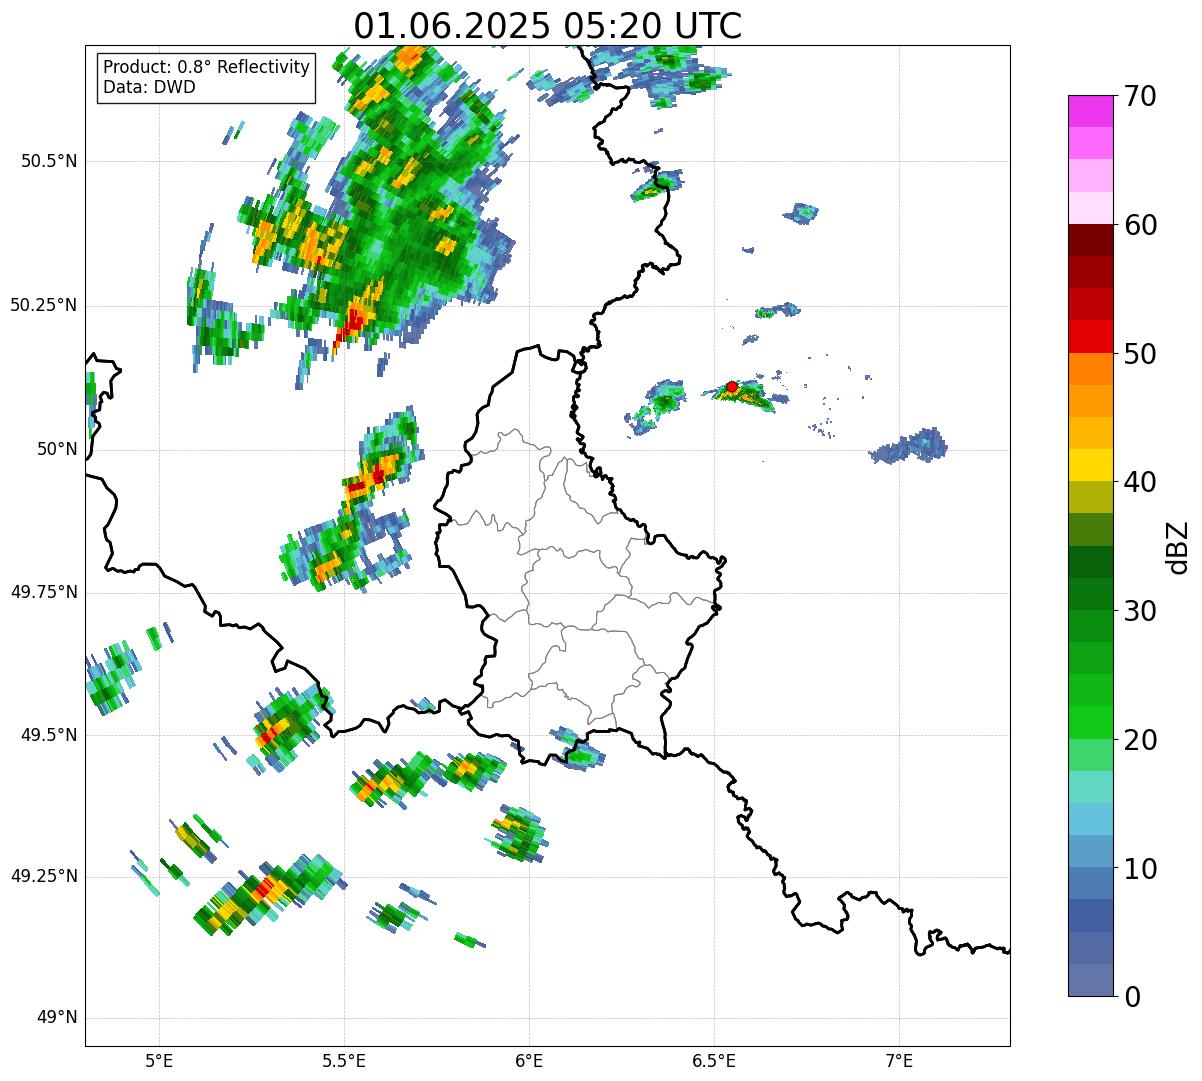Pick the lowest grey-blue band above 0
Image resolution: width=1202 pixels, height=1081 pixels.
click(x=1090, y=980)
